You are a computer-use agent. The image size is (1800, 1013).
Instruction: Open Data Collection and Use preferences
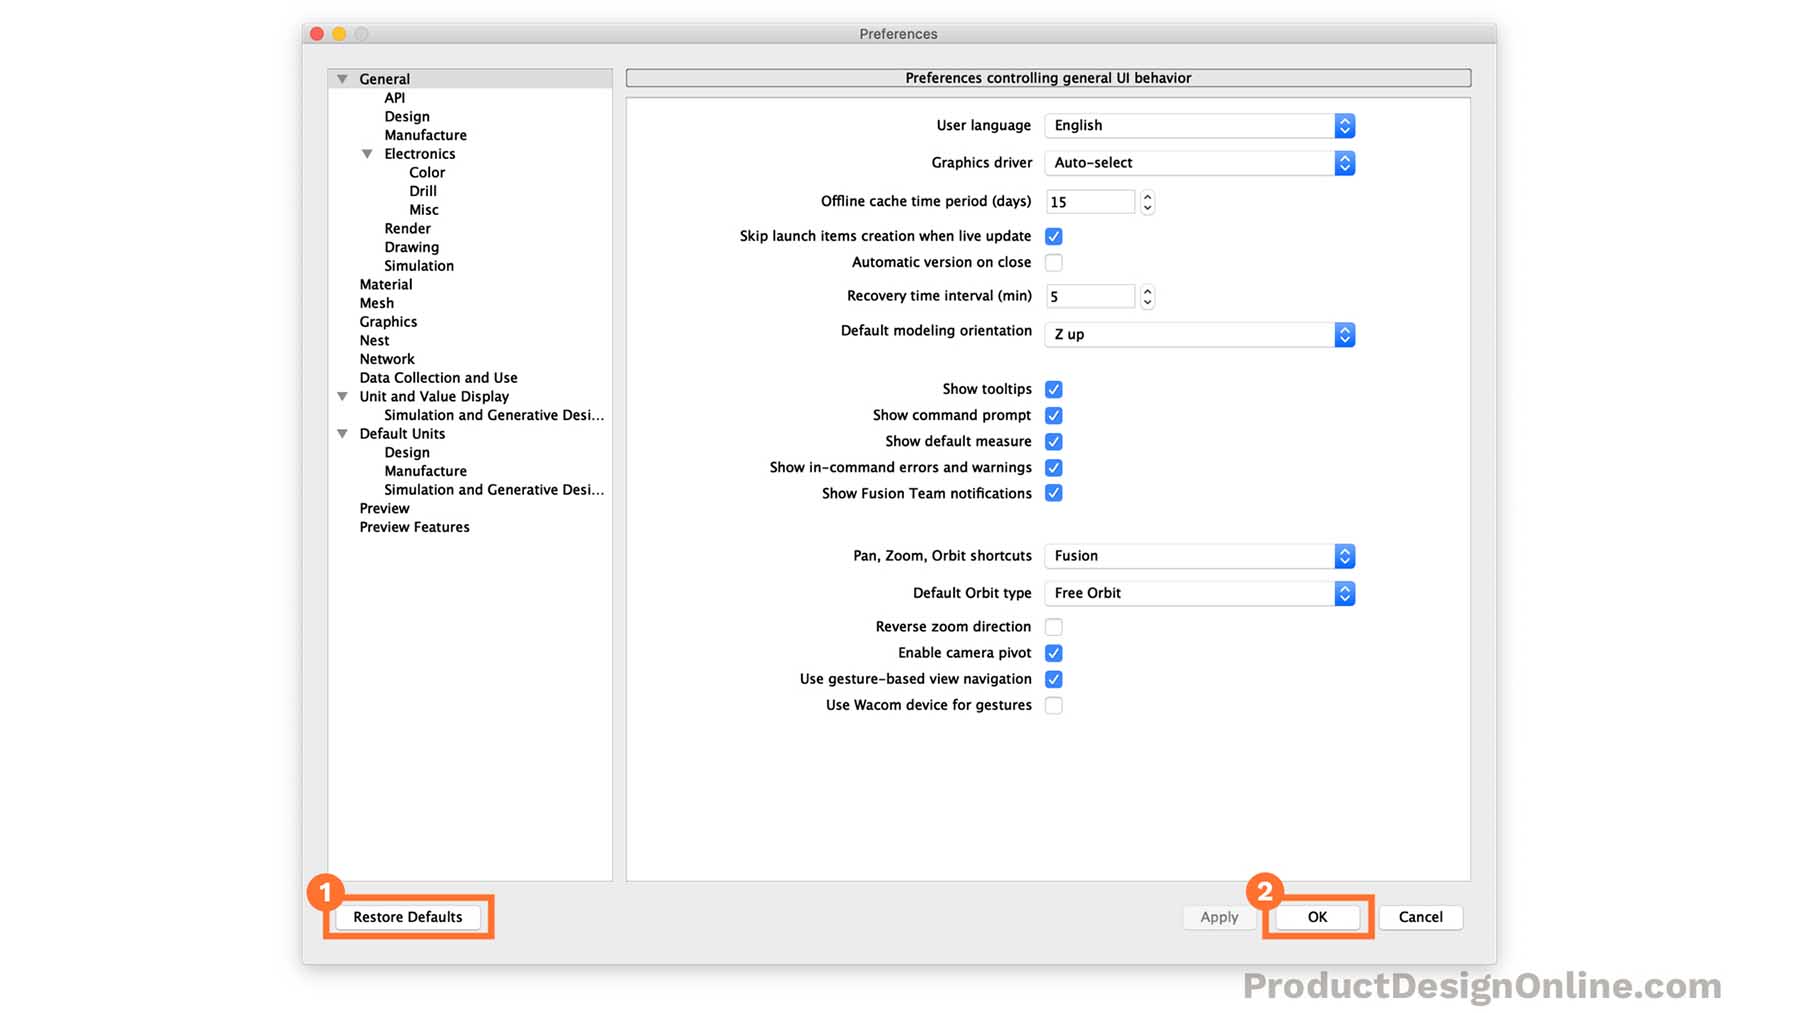(x=439, y=378)
